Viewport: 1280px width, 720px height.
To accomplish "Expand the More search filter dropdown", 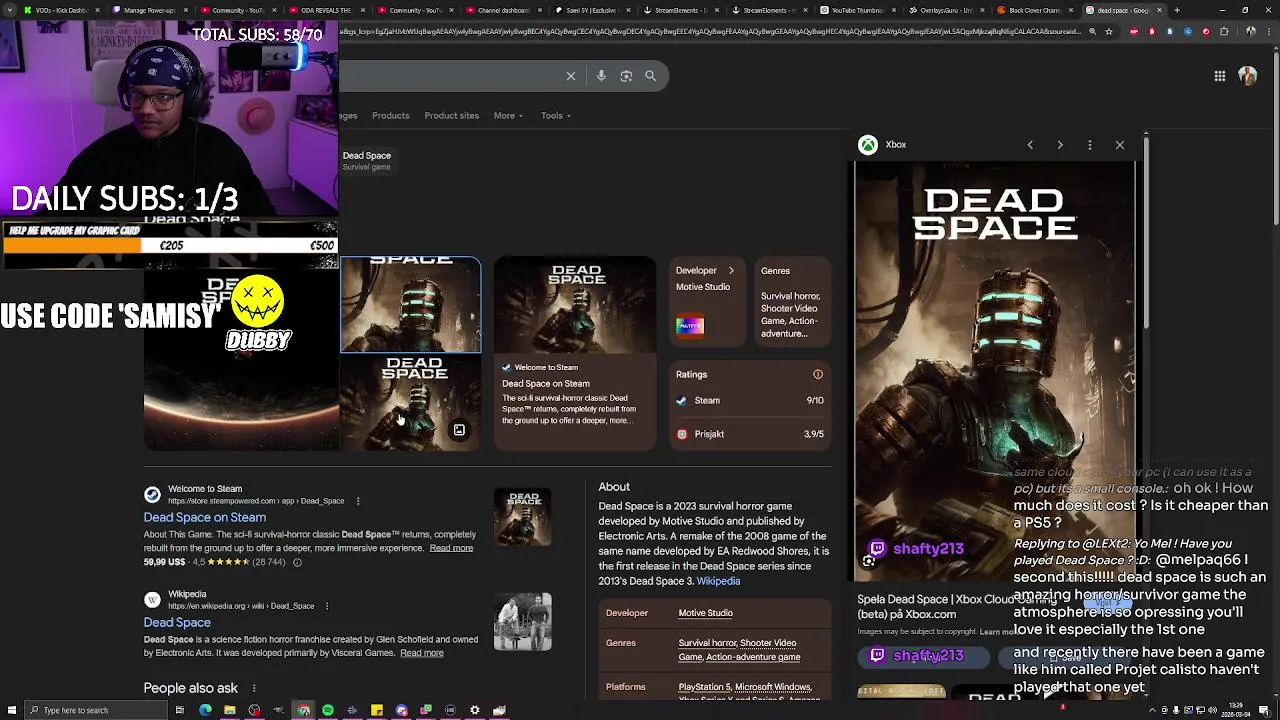I will click(x=508, y=115).
